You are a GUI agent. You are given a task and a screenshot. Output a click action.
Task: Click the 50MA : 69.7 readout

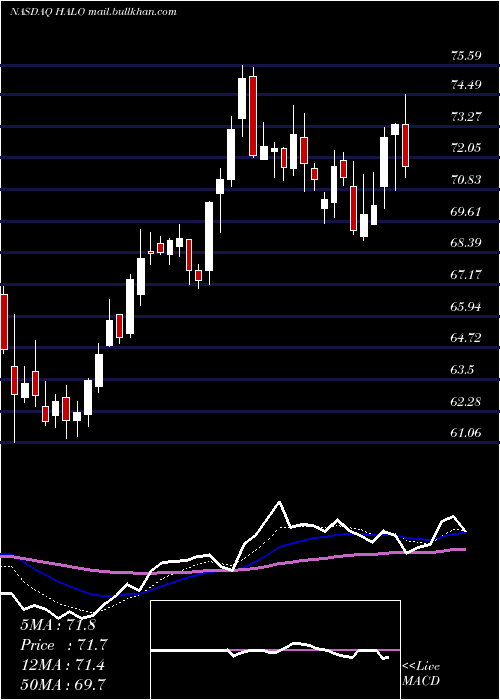(63, 684)
